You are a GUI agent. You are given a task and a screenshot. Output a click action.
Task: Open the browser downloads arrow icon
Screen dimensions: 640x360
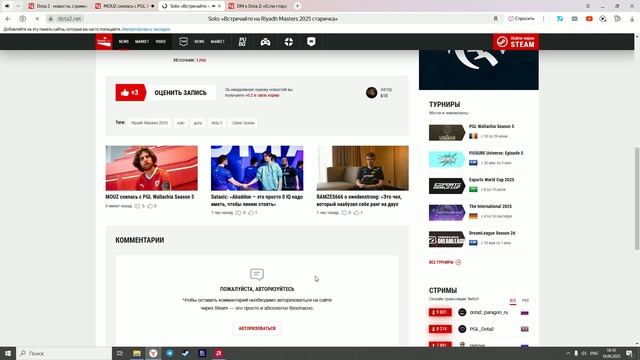pyautogui.click(x=632, y=19)
